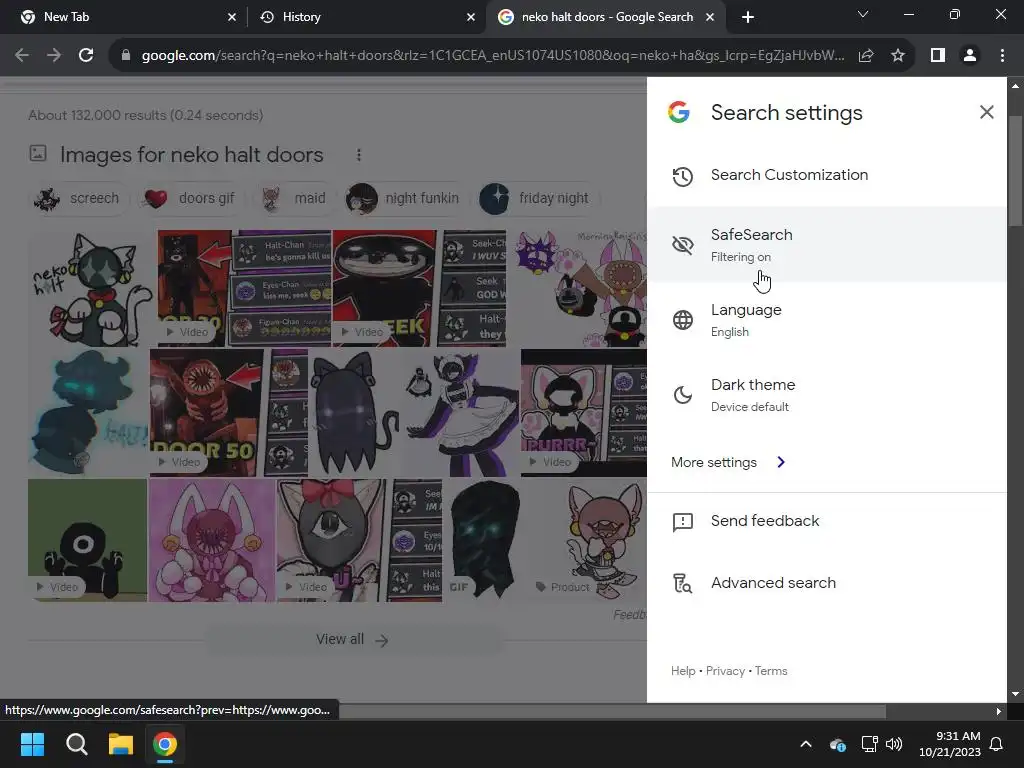Share this page from address bar
This screenshot has height=768, width=1024.
866,56
